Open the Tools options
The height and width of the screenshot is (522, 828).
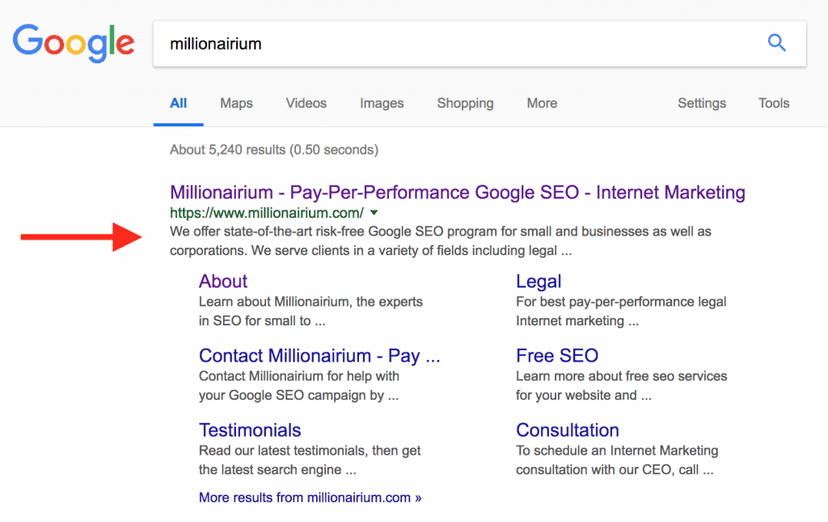click(x=773, y=103)
